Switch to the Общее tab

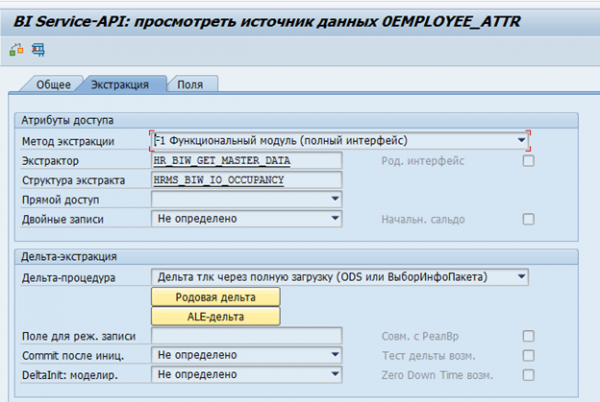pyautogui.click(x=53, y=85)
